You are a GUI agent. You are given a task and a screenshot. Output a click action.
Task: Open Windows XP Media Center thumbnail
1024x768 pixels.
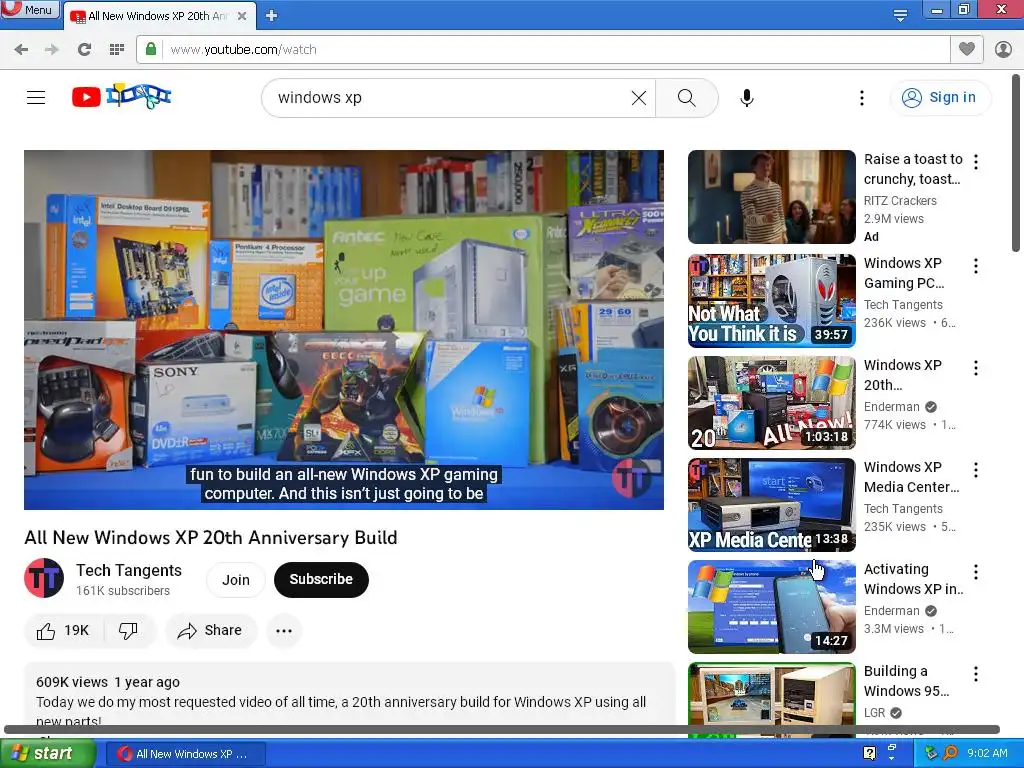coord(771,505)
